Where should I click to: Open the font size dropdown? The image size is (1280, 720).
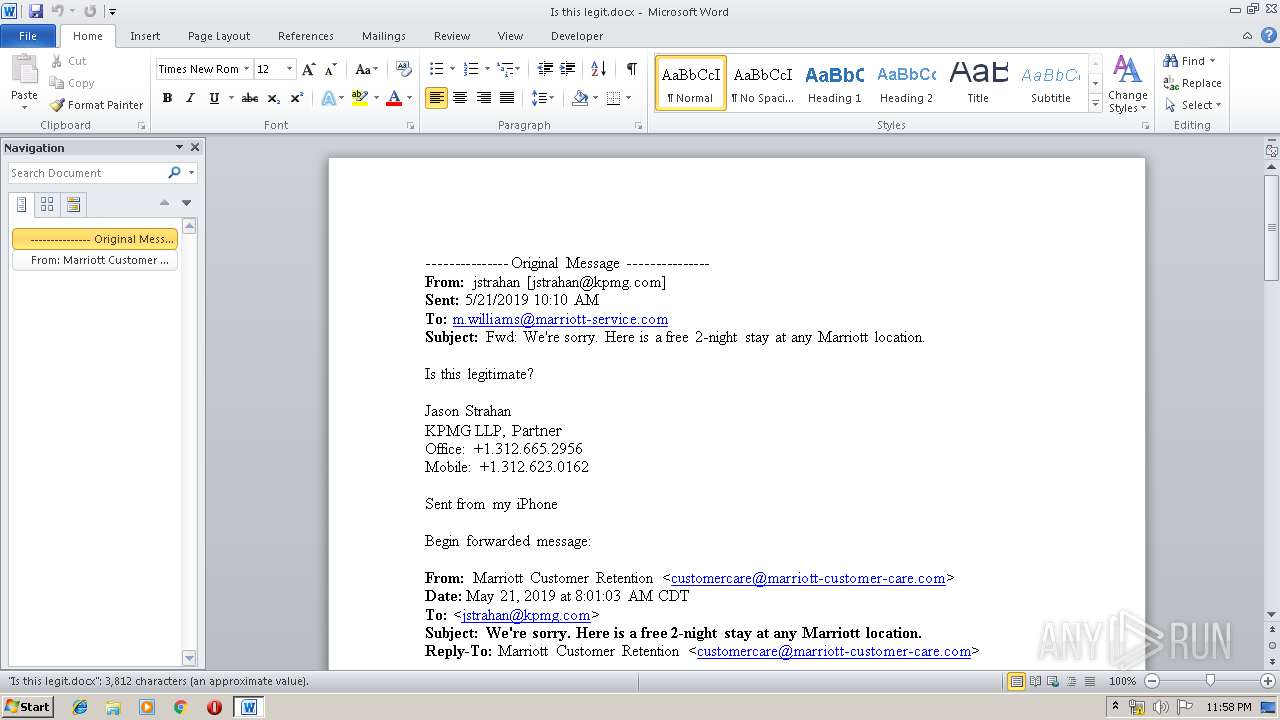coord(290,69)
